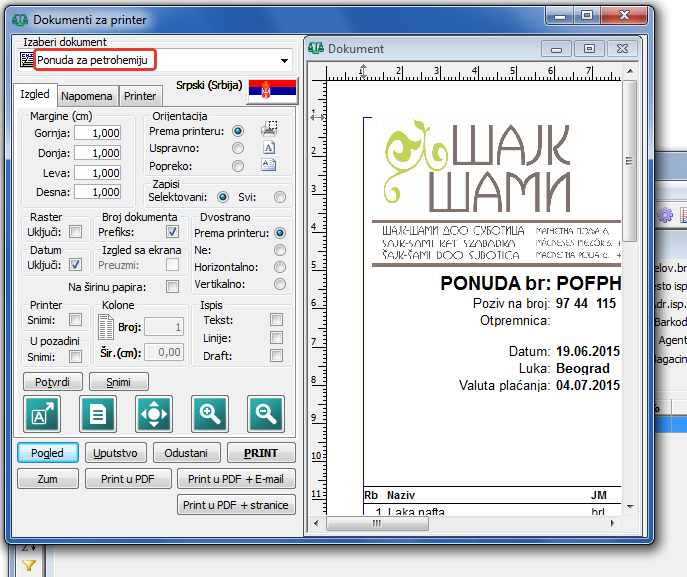Click the portrait page icon next to Uspravno
This screenshot has height=577, width=687.
click(268, 148)
